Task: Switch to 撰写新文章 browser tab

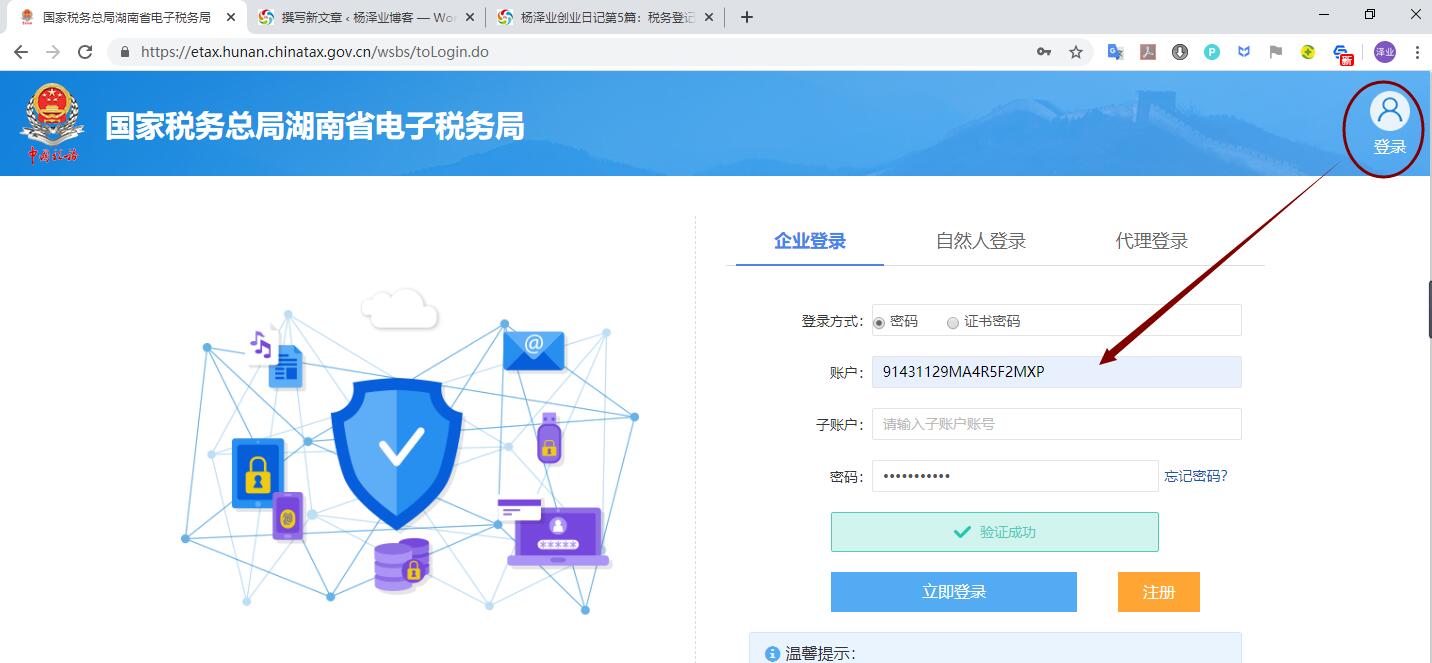Action: point(366,17)
